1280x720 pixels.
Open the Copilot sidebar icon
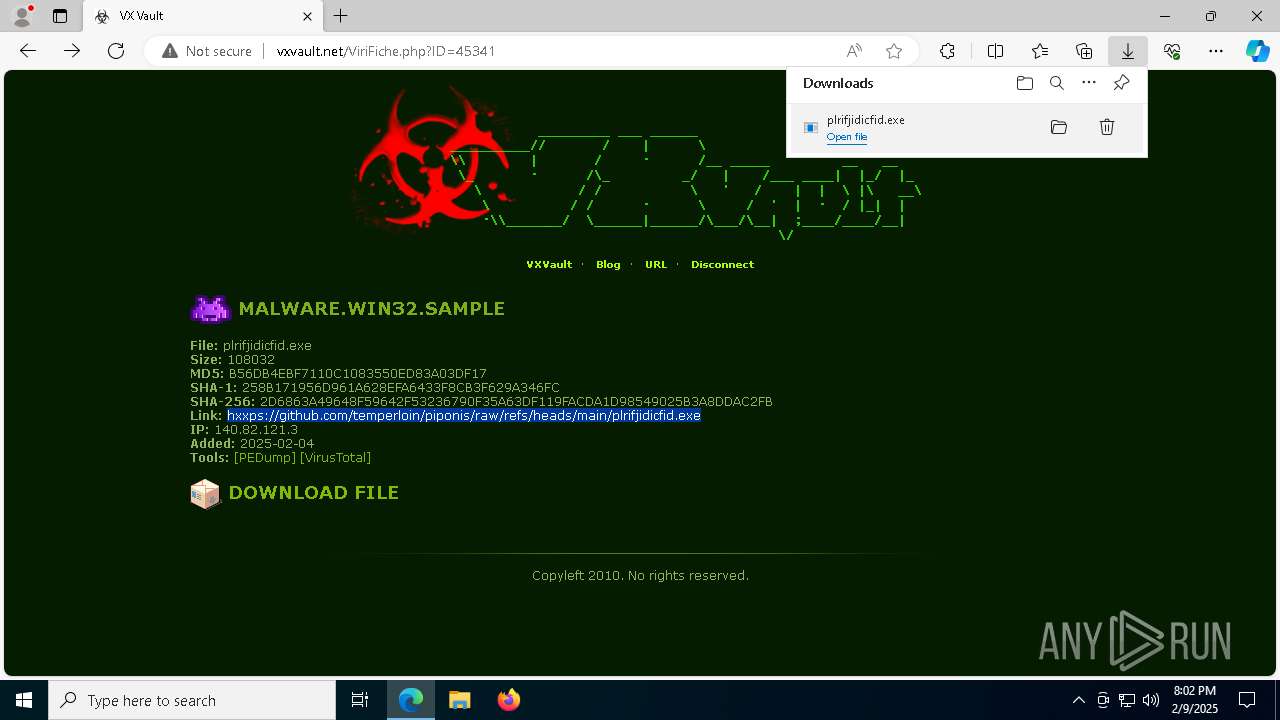click(1257, 51)
